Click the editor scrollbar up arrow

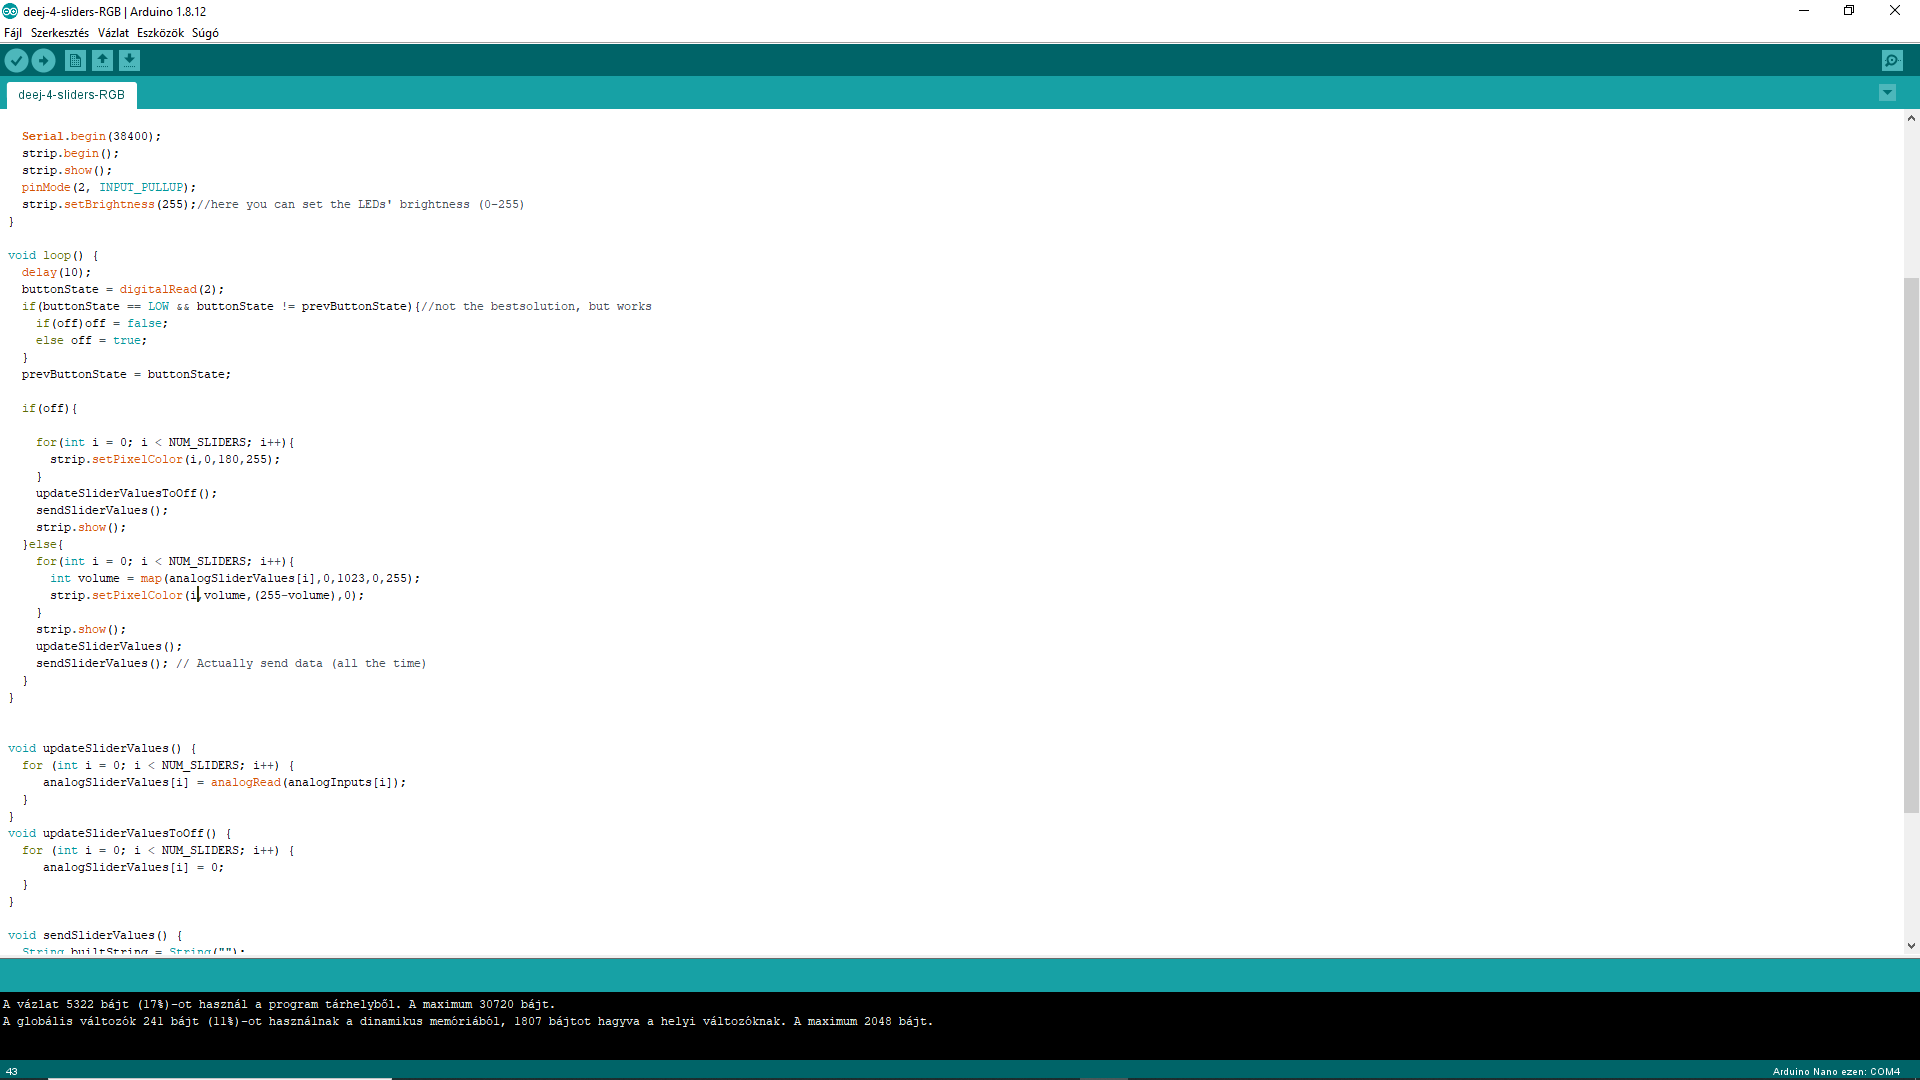(x=1911, y=118)
